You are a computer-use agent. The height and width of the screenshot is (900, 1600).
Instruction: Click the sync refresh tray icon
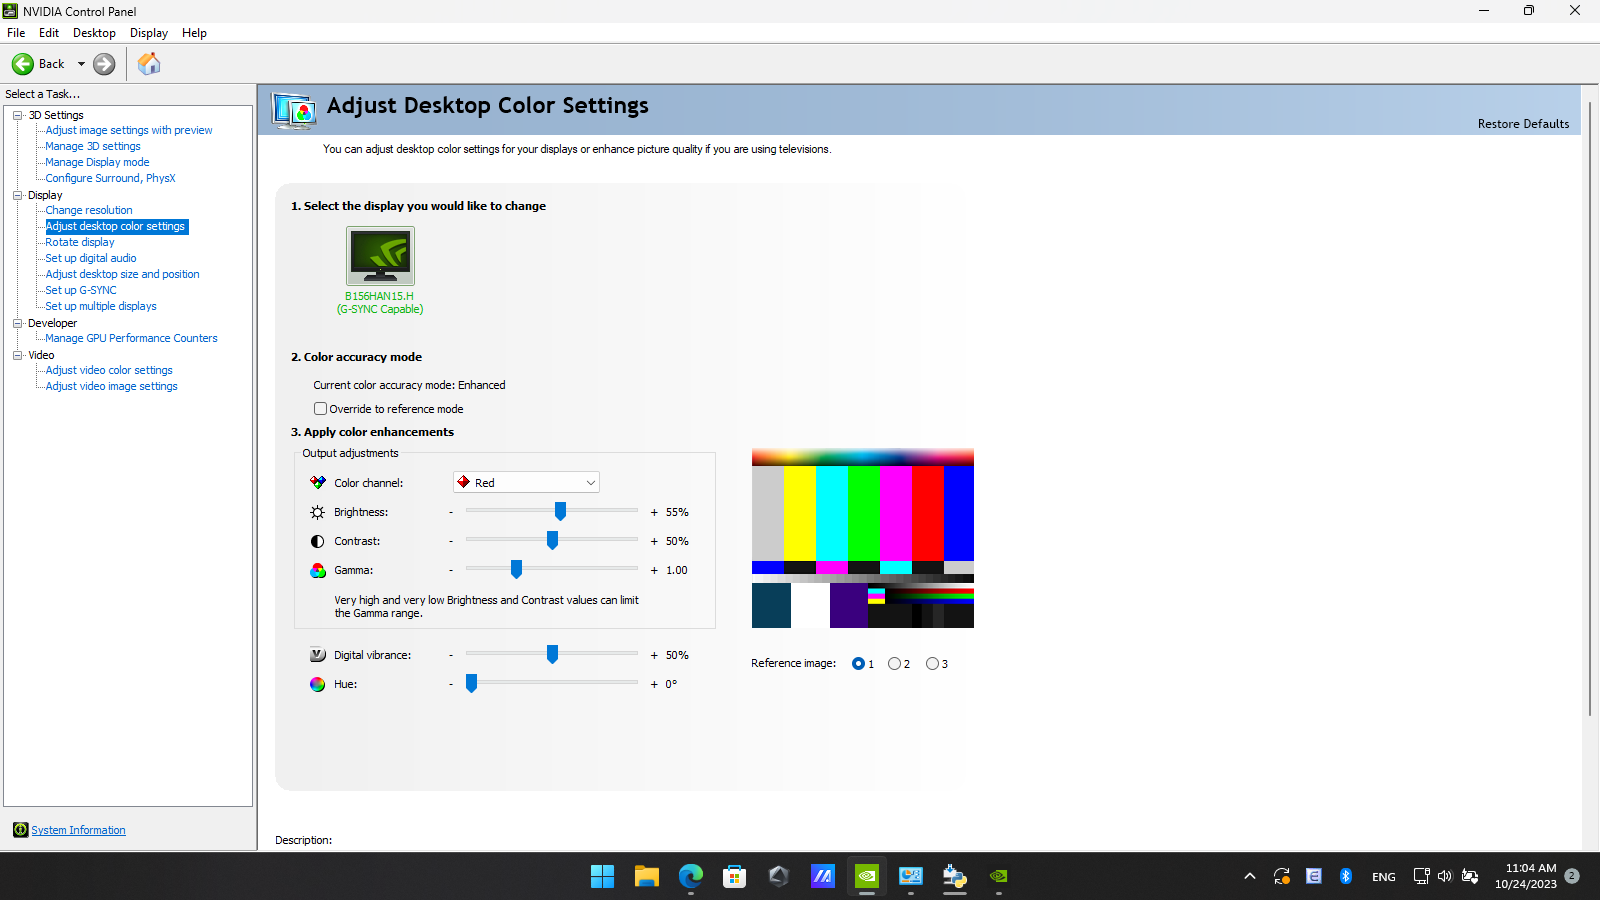click(x=1282, y=876)
